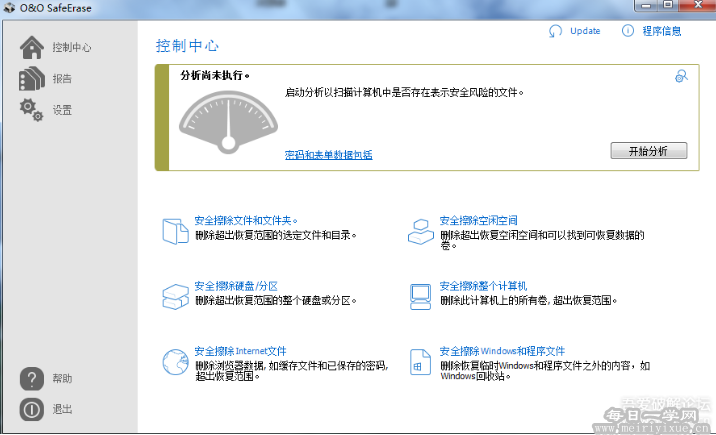Screen dimensions: 716x435
Task: Click the entire computer erase icon
Action: (421, 297)
